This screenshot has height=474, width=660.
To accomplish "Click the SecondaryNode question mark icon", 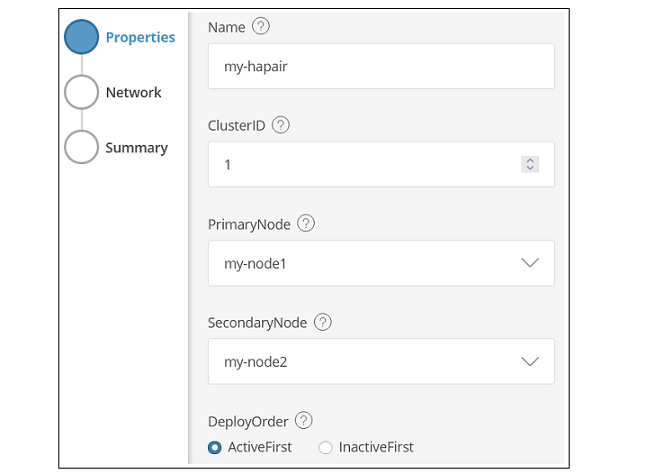I will pyautogui.click(x=323, y=322).
